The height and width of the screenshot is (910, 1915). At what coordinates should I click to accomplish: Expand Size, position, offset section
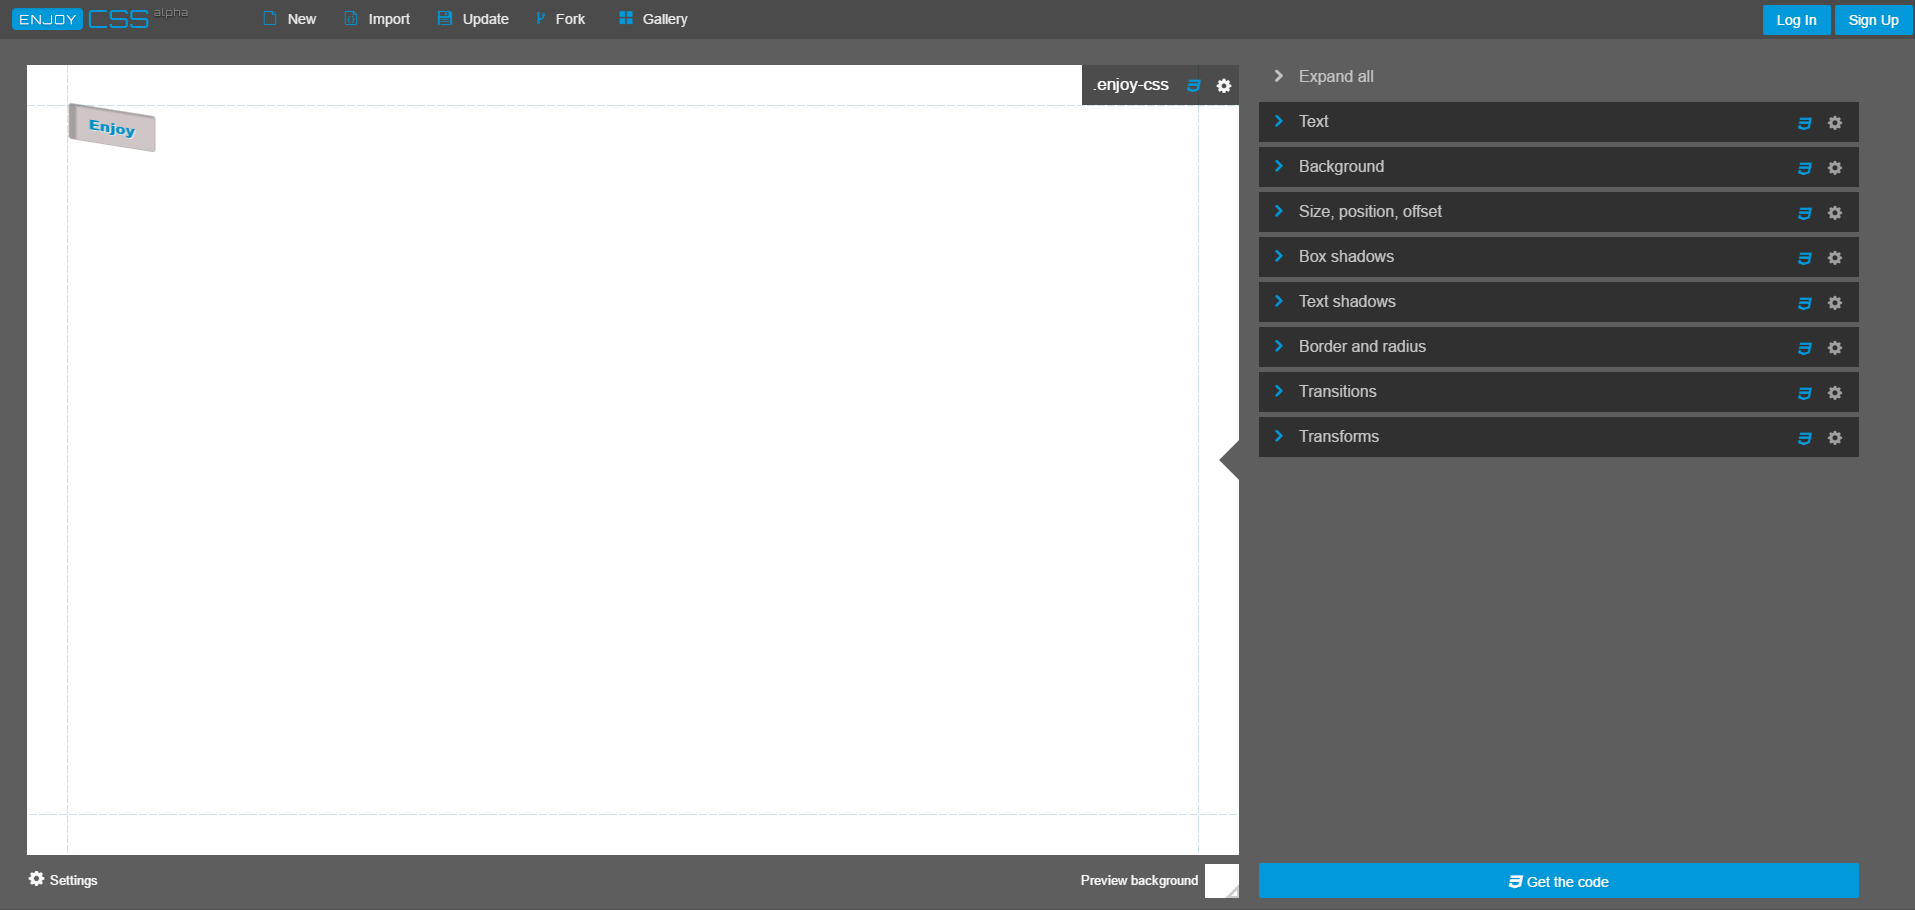point(1559,212)
